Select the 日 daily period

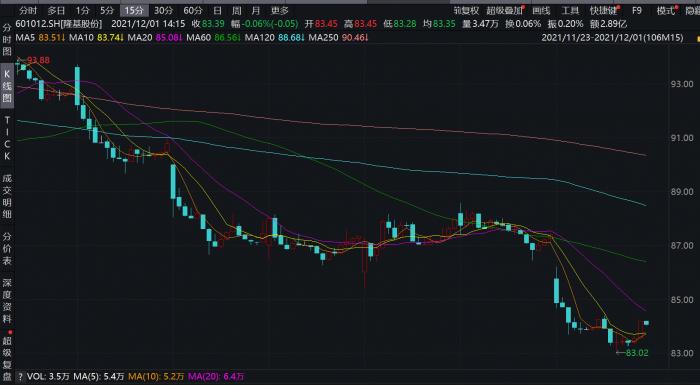(x=217, y=11)
